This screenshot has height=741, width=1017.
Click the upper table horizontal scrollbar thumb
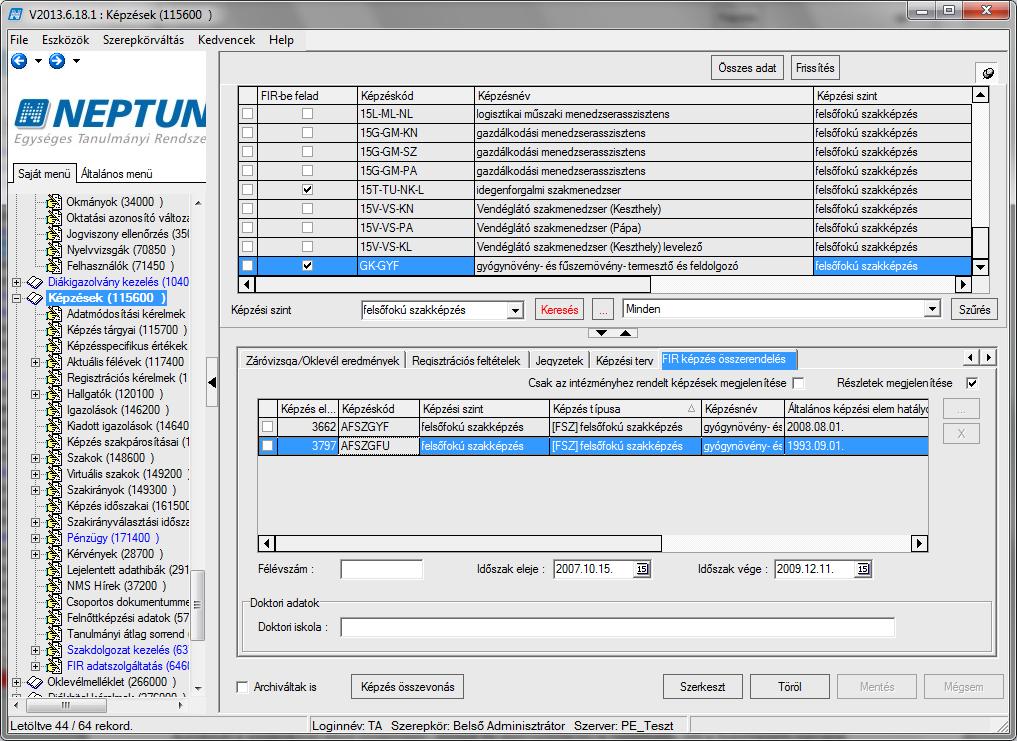(x=453, y=284)
